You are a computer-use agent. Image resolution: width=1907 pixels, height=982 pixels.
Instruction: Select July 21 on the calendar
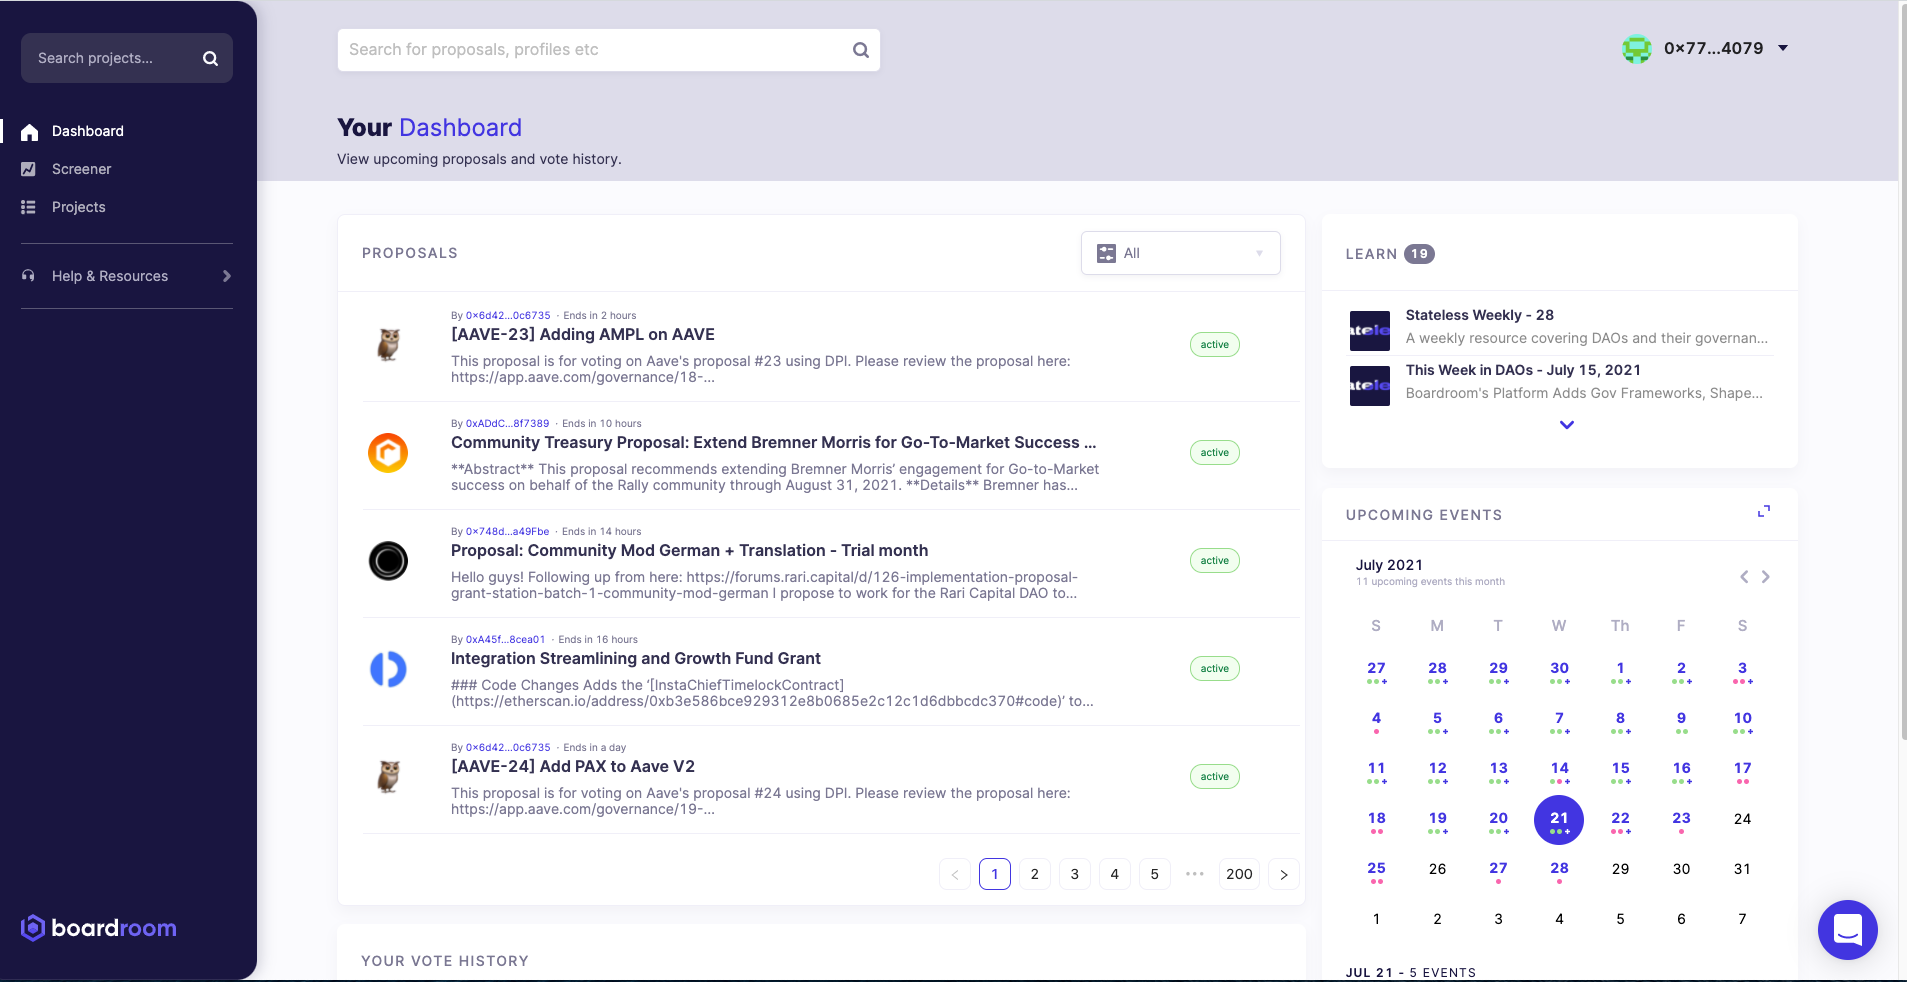click(x=1559, y=820)
